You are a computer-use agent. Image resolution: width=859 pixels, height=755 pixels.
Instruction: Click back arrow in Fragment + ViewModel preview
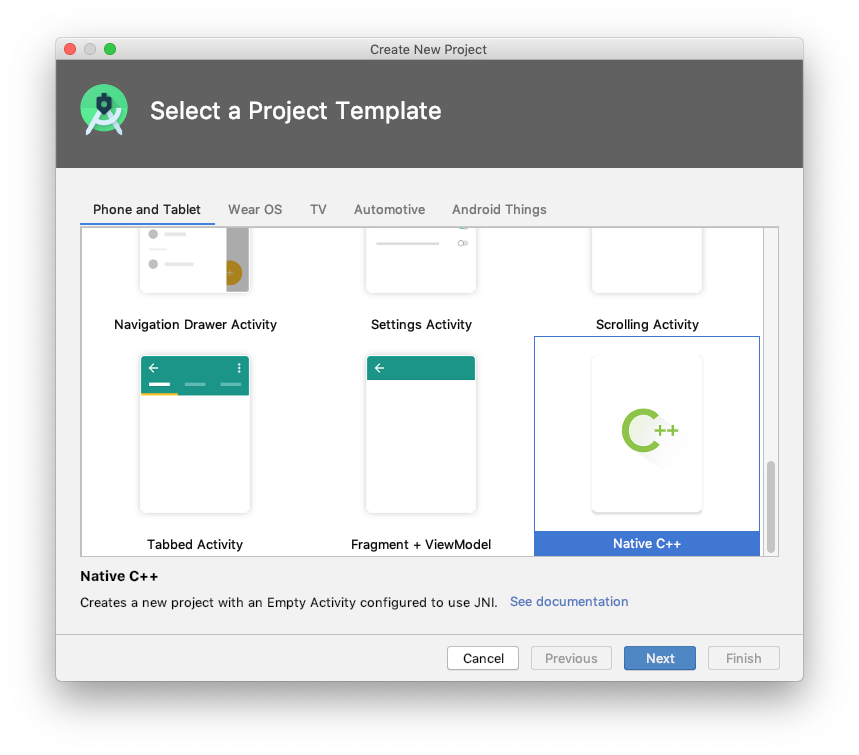(379, 368)
